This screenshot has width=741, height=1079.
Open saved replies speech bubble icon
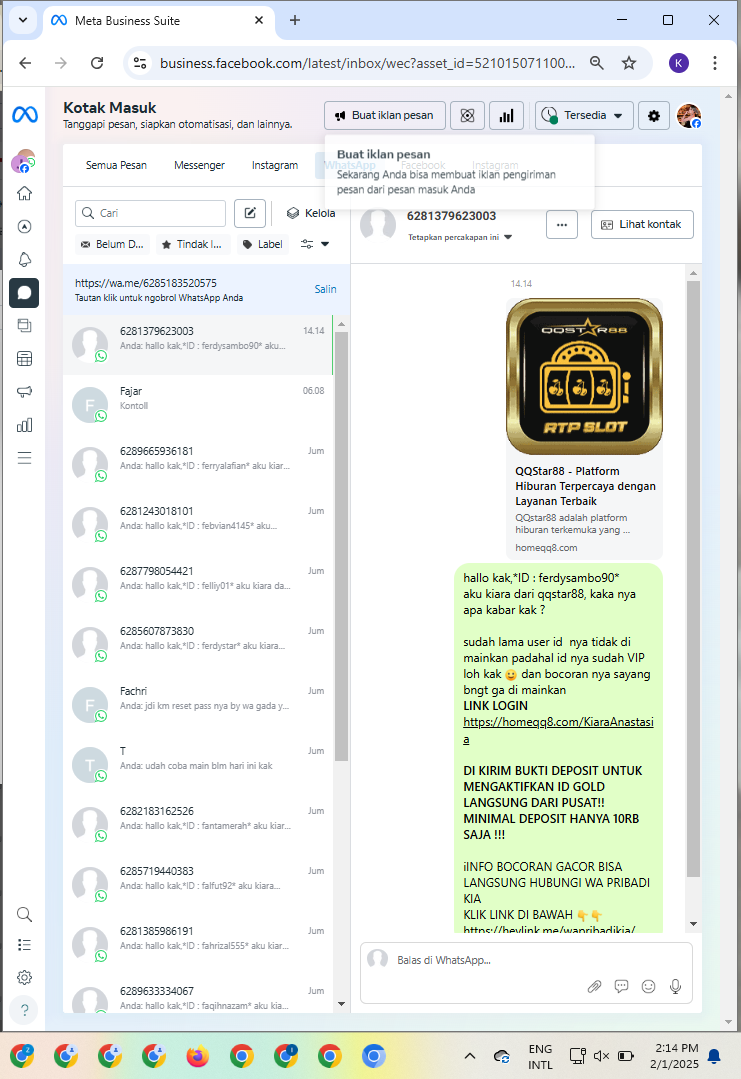(621, 987)
